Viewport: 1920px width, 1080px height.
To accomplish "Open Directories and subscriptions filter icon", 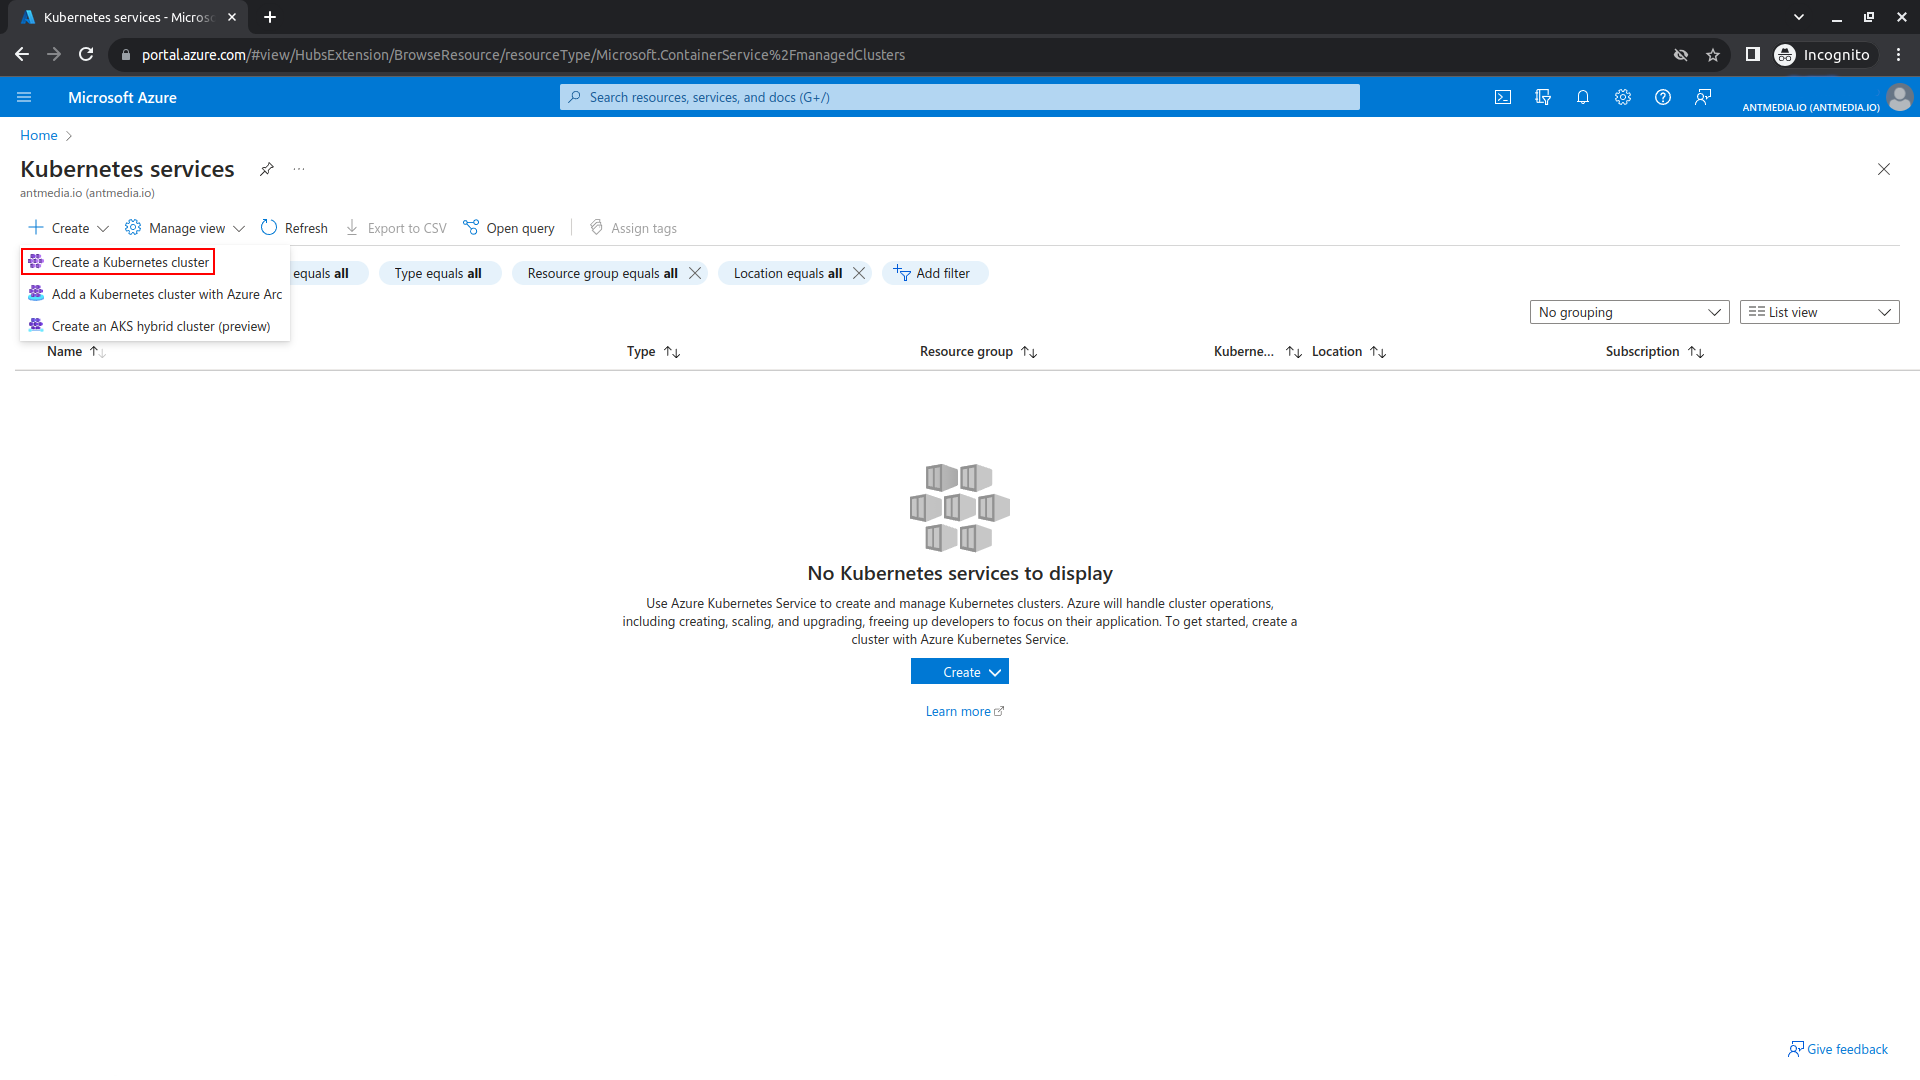I will (x=1543, y=97).
